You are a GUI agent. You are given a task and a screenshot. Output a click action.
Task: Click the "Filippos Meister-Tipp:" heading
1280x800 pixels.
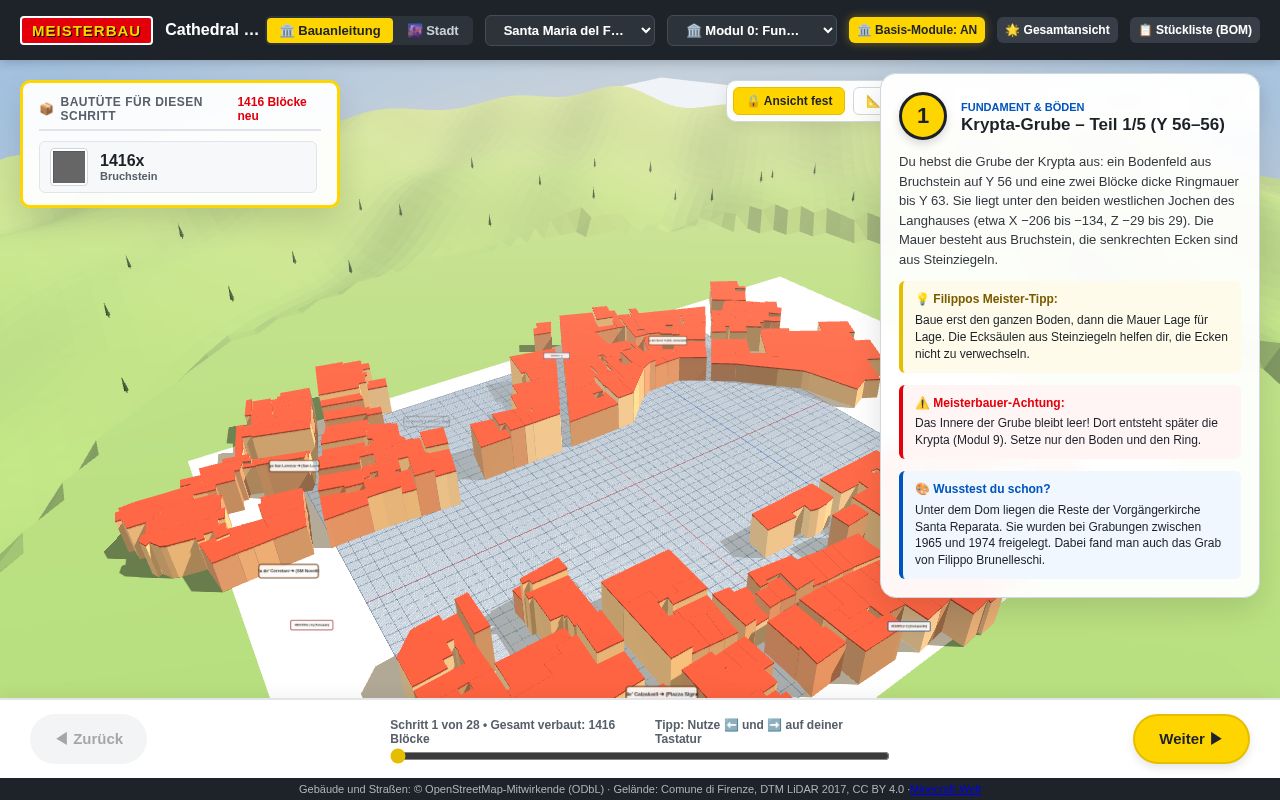pos(995,299)
